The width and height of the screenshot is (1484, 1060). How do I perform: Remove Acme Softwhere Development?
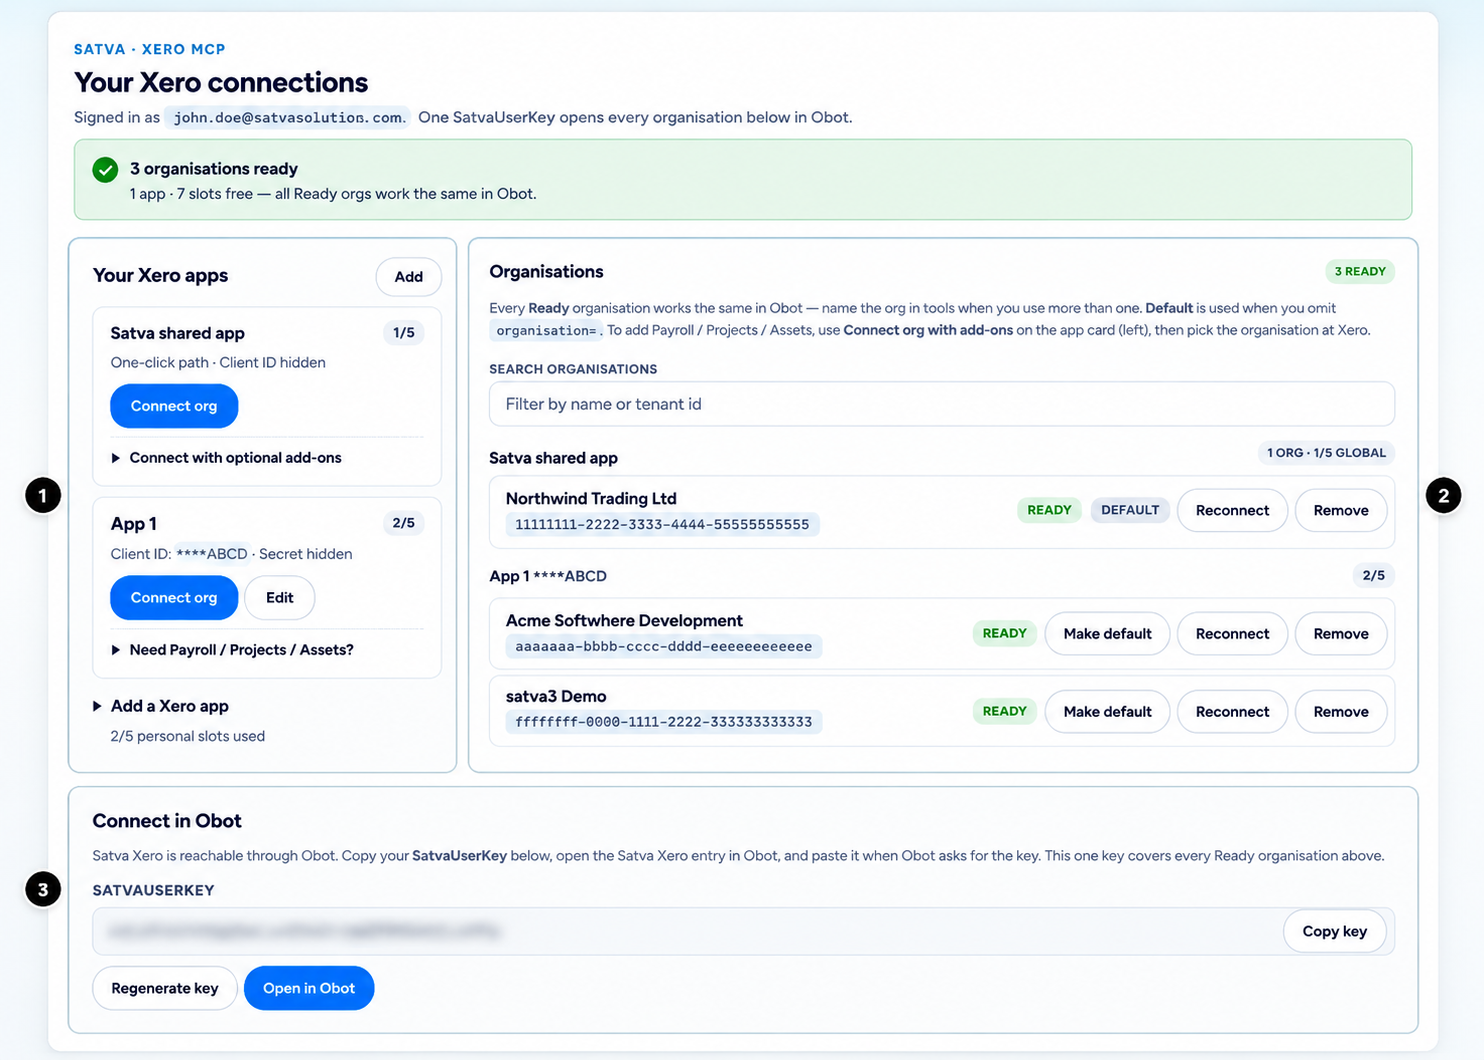[1341, 634]
